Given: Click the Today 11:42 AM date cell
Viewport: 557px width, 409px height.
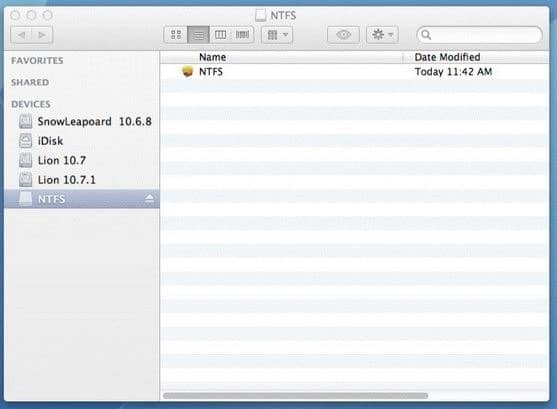Looking at the screenshot, I should [453, 72].
